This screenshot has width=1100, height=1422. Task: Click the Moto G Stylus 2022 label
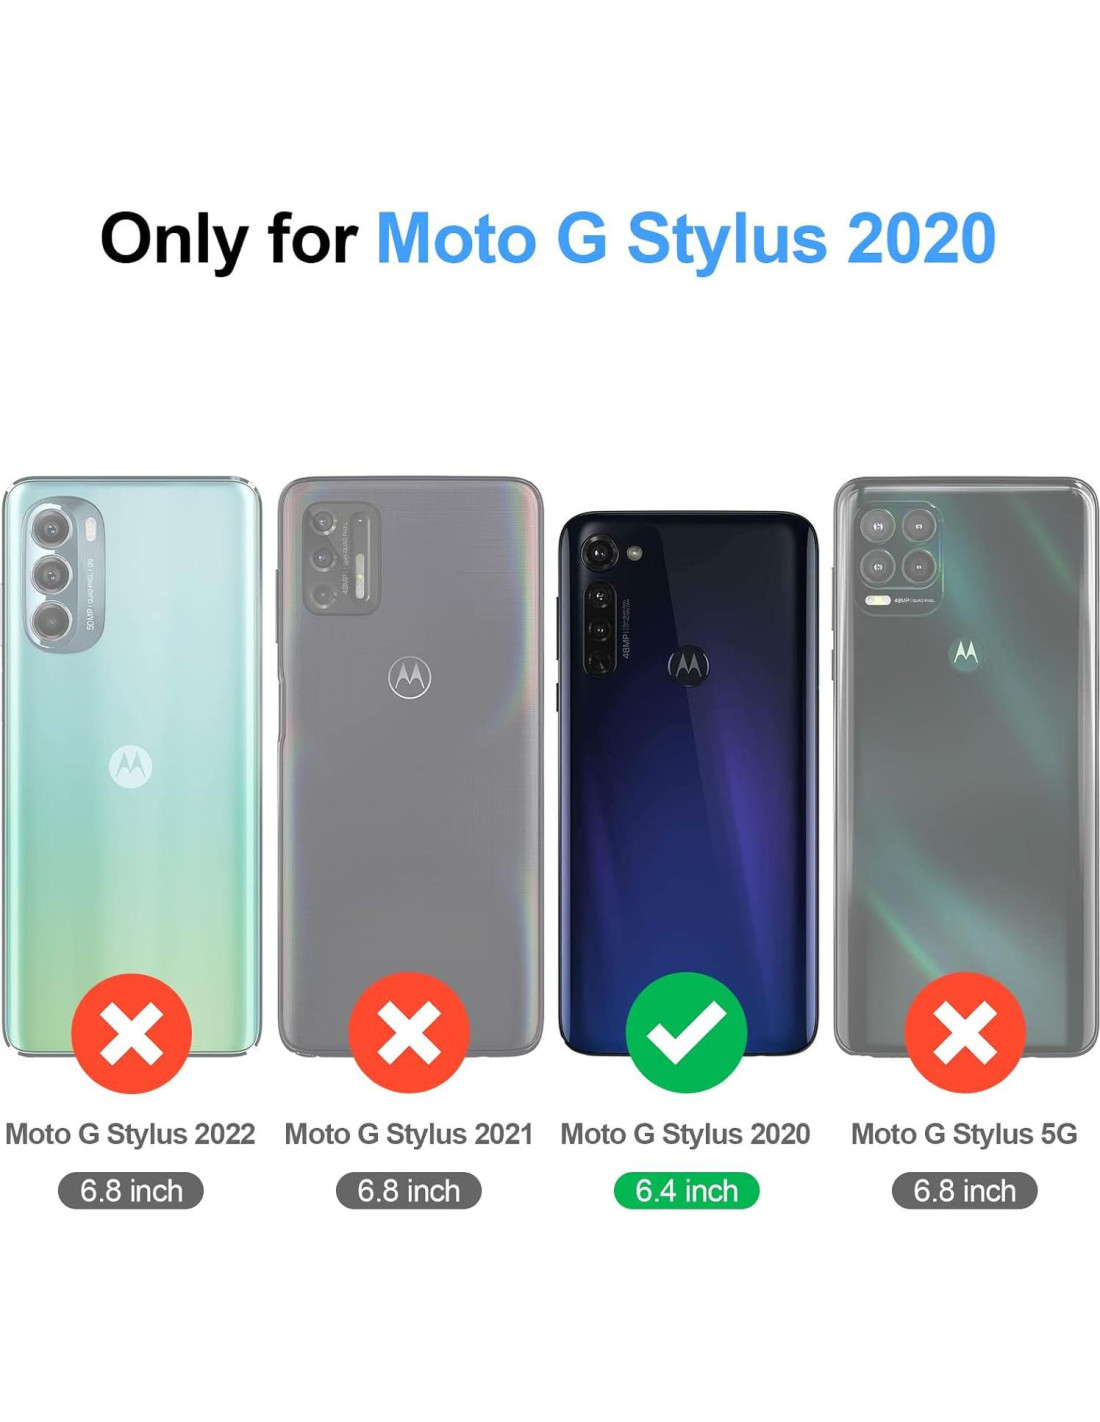pyautogui.click(x=130, y=1134)
